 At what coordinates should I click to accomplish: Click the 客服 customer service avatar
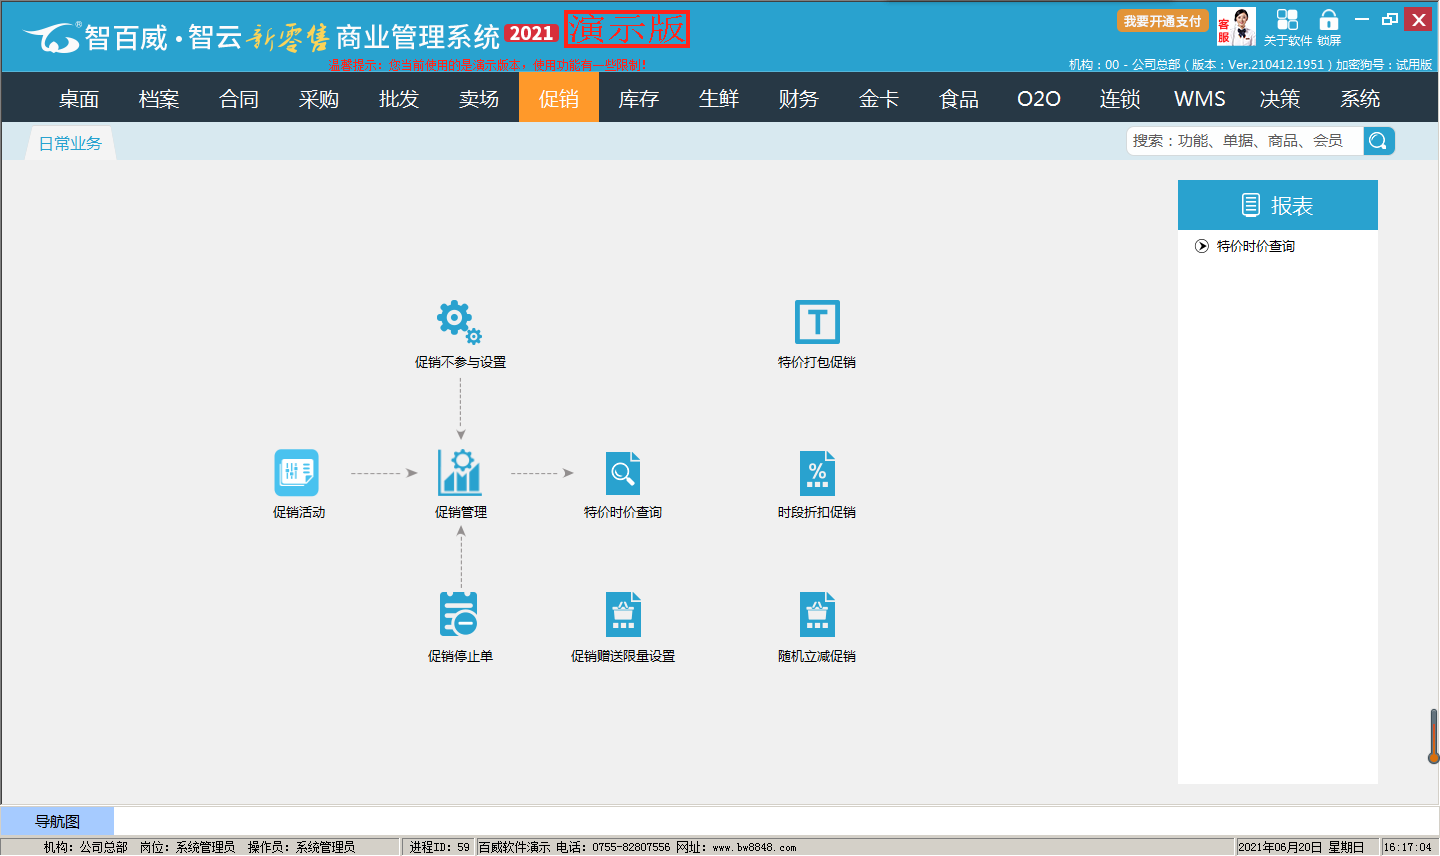[1237, 27]
